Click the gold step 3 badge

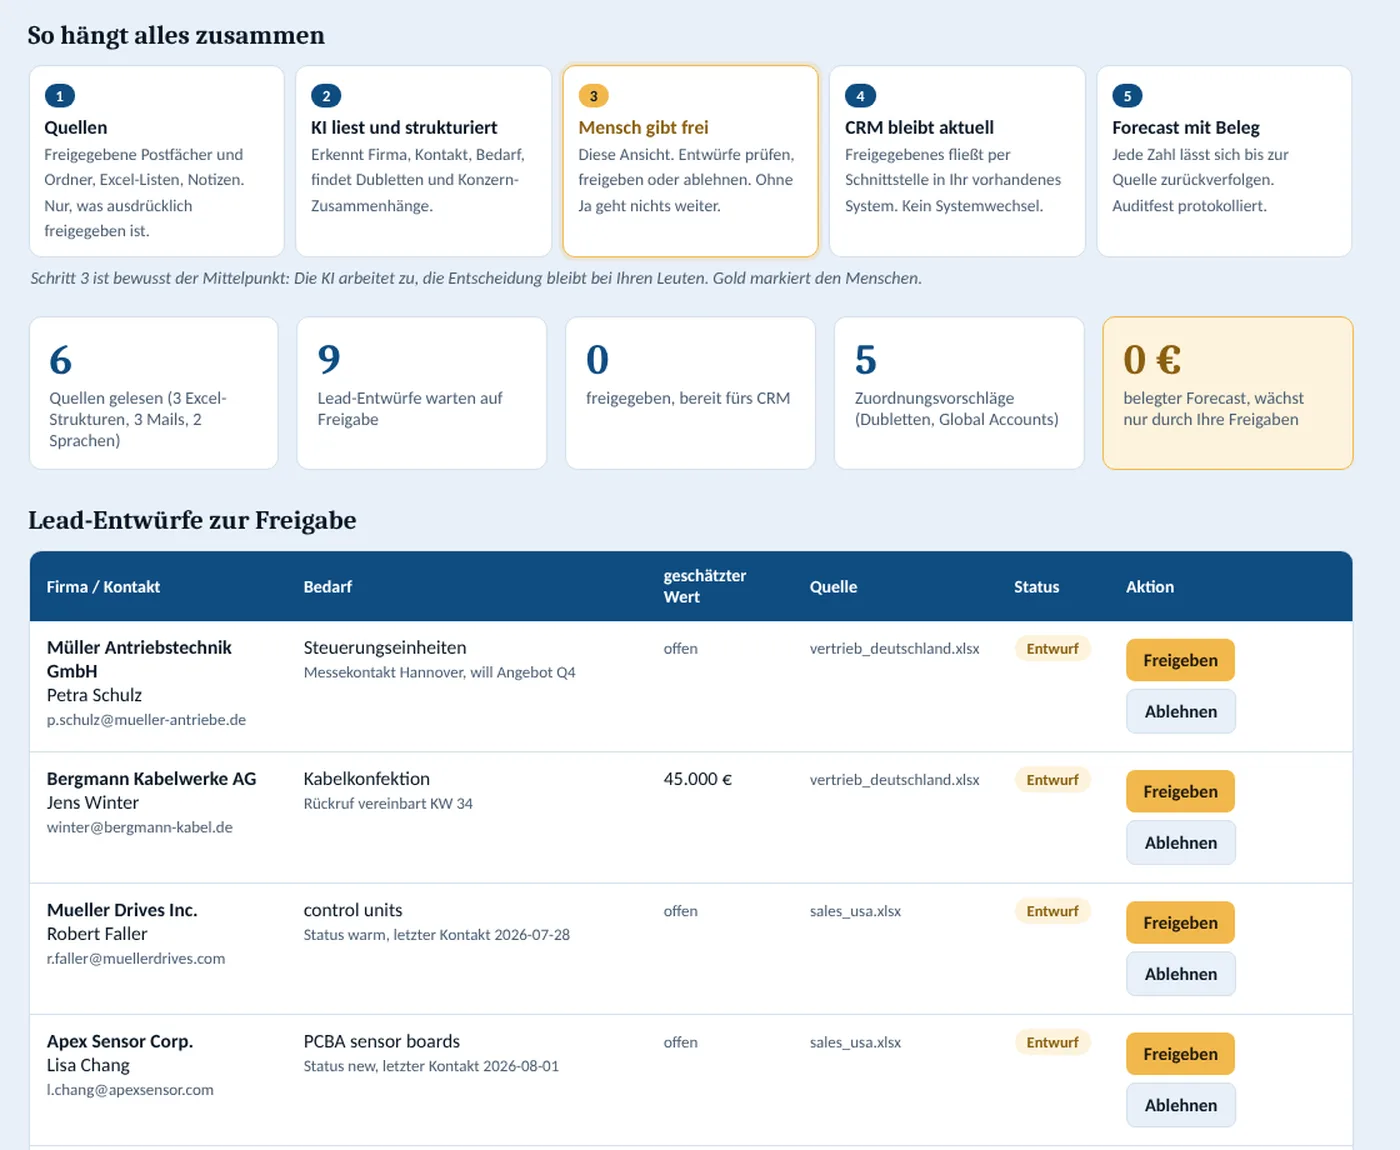click(593, 96)
